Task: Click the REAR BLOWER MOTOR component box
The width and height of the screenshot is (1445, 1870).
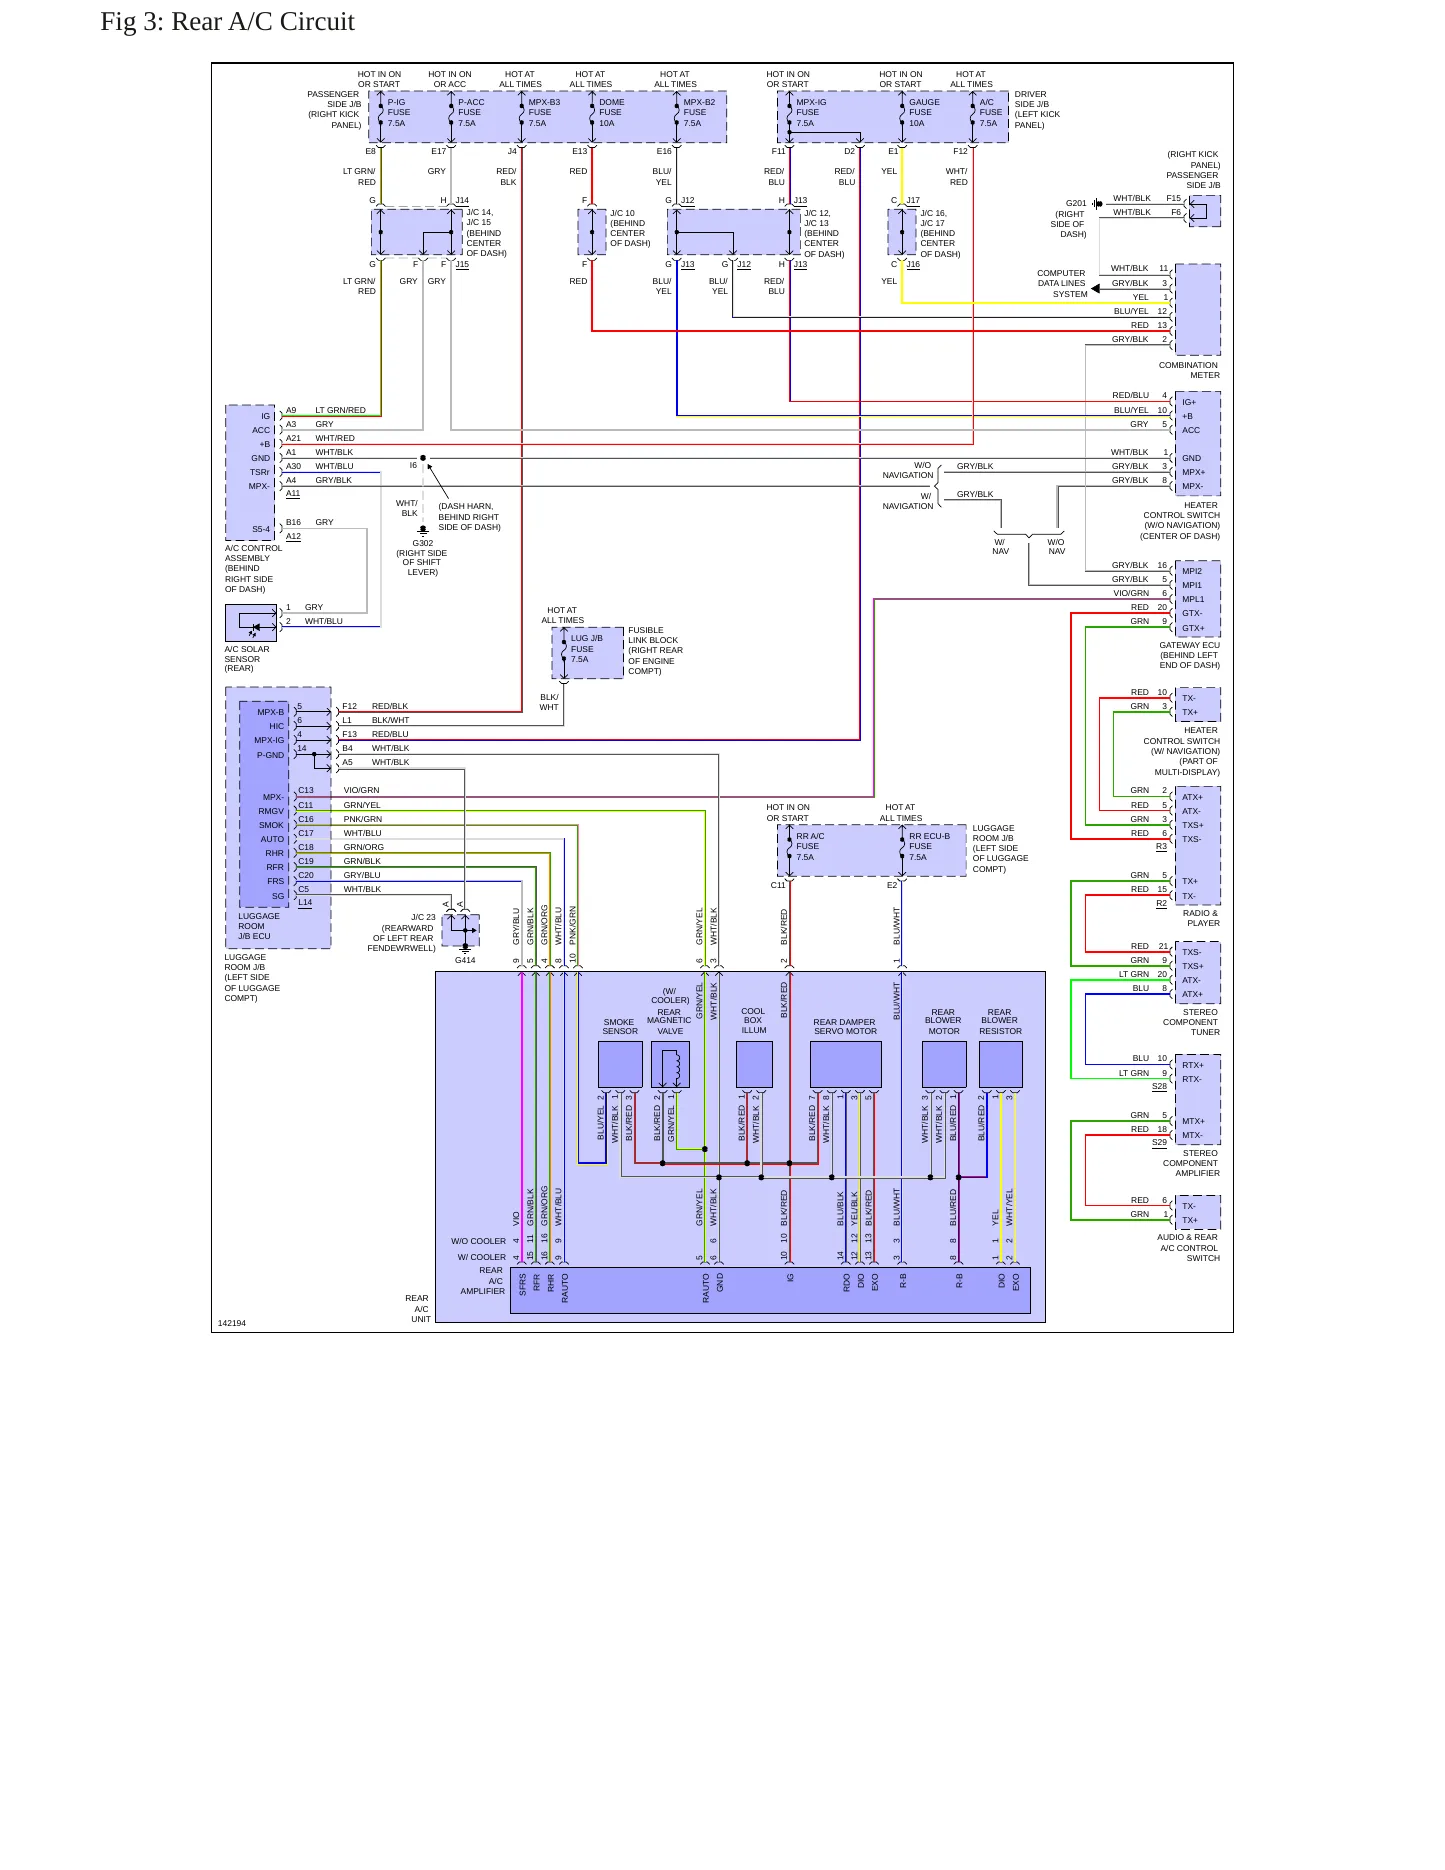Action: point(943,1064)
